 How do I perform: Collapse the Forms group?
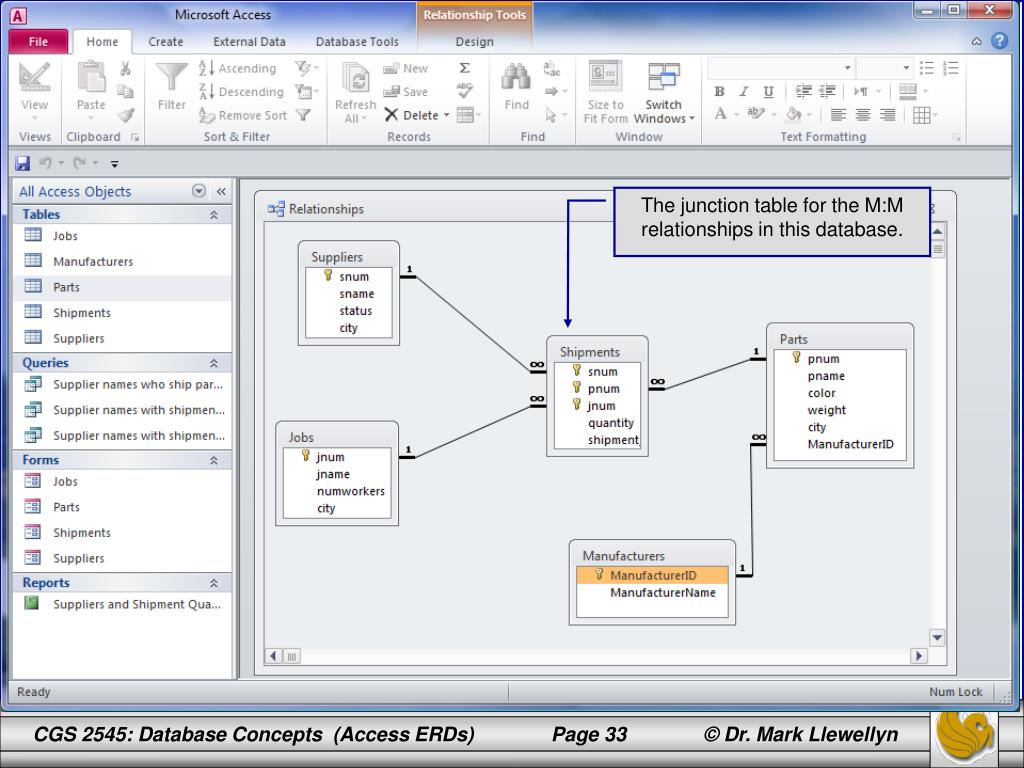click(x=214, y=460)
